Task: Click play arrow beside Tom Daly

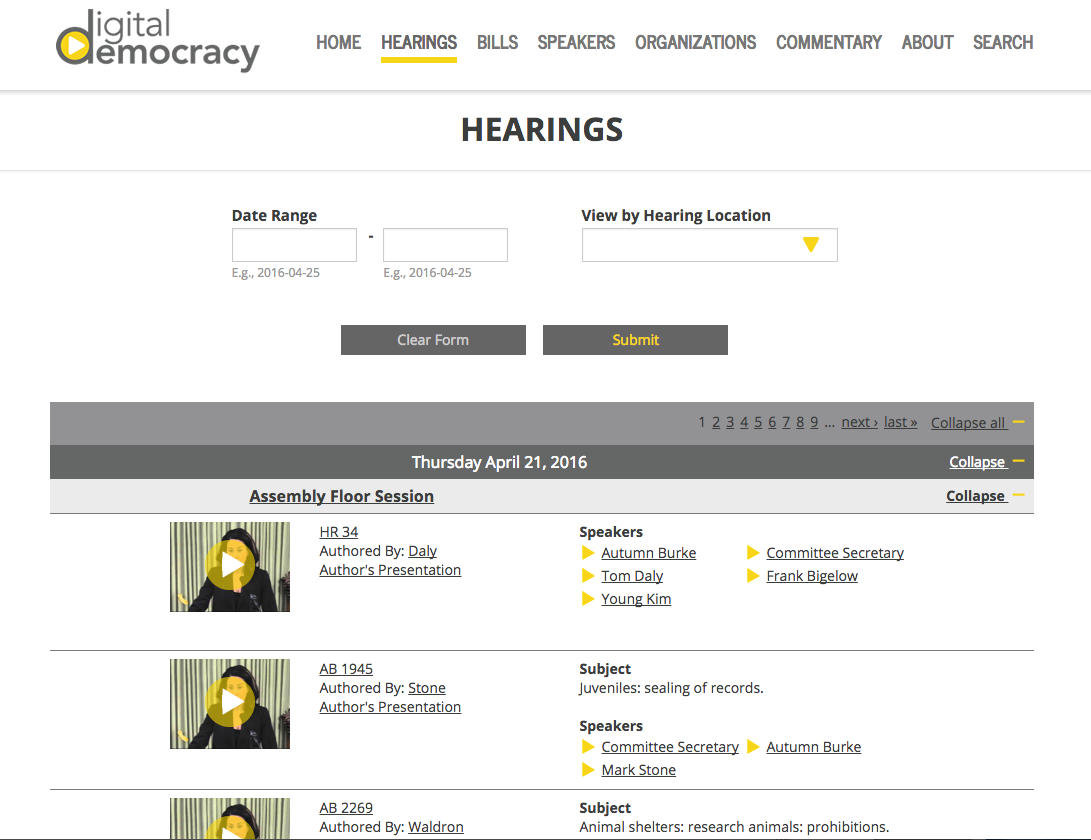Action: click(x=588, y=576)
